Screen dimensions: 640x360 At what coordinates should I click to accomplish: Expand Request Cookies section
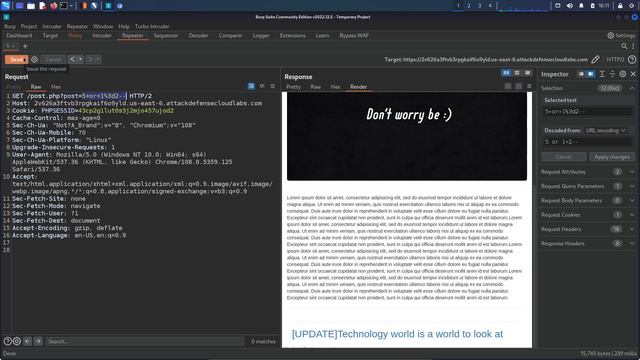(588, 215)
